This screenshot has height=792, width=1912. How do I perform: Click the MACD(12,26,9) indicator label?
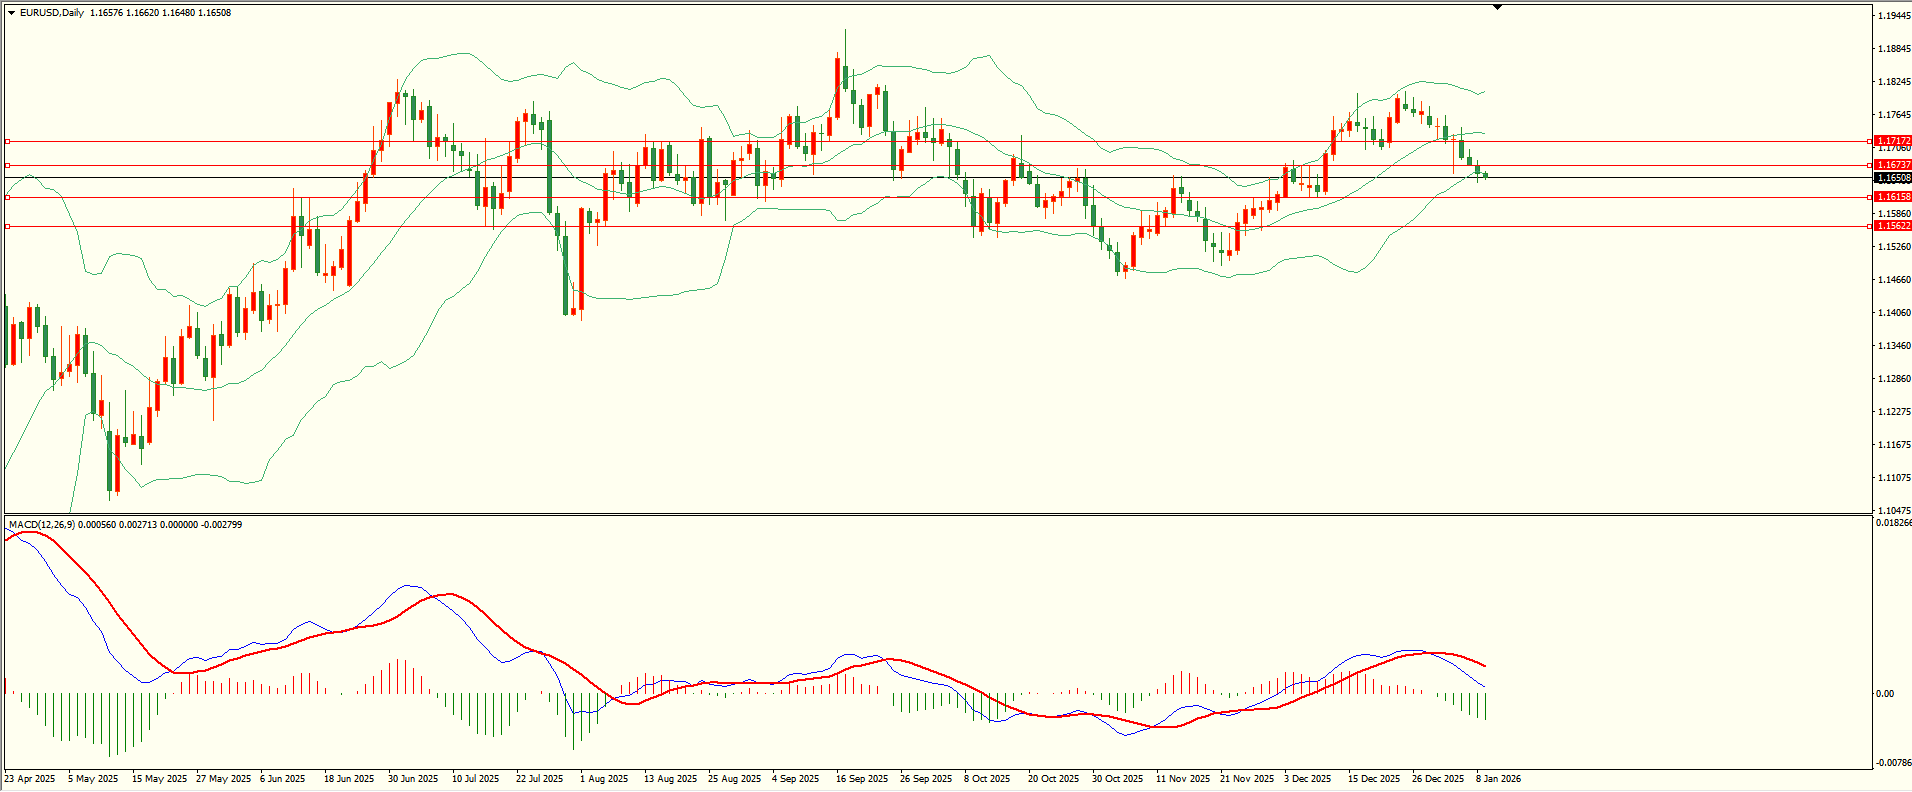(40, 525)
